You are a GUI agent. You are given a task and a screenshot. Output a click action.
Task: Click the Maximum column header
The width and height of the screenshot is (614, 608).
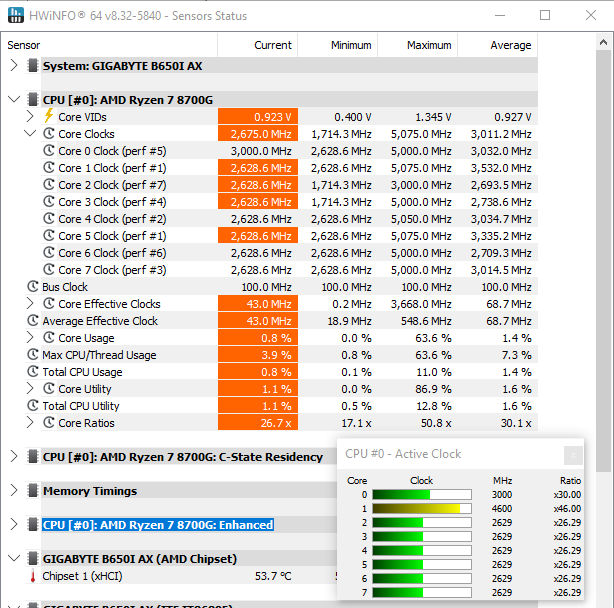[418, 45]
